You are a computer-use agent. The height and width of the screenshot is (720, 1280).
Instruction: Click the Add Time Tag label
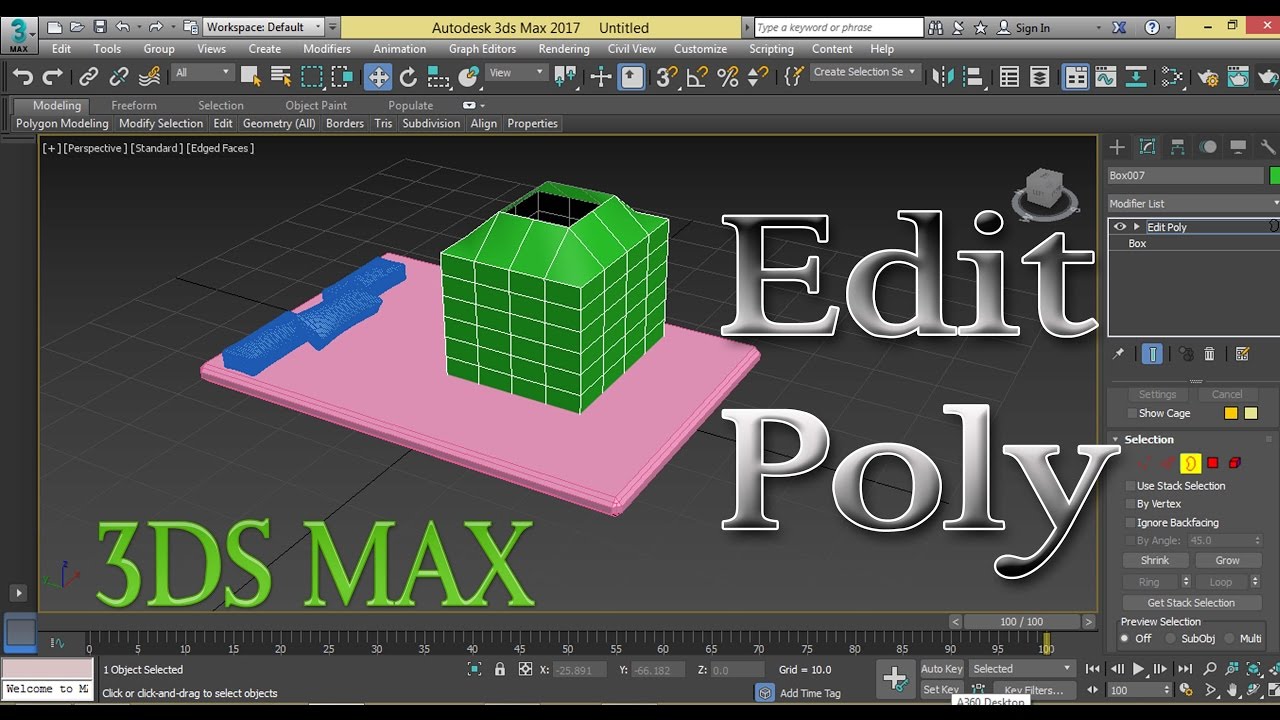[810, 693]
